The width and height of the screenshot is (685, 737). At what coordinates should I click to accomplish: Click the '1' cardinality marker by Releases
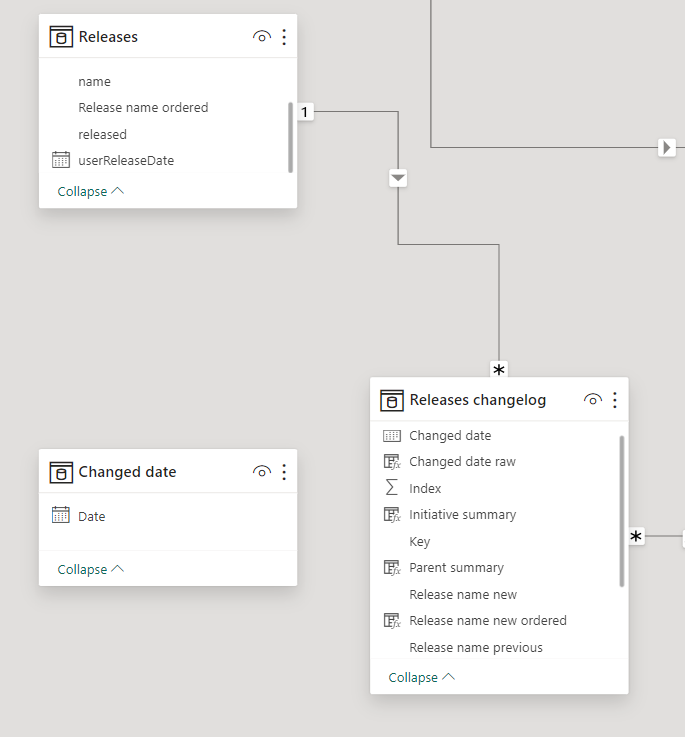click(x=305, y=112)
